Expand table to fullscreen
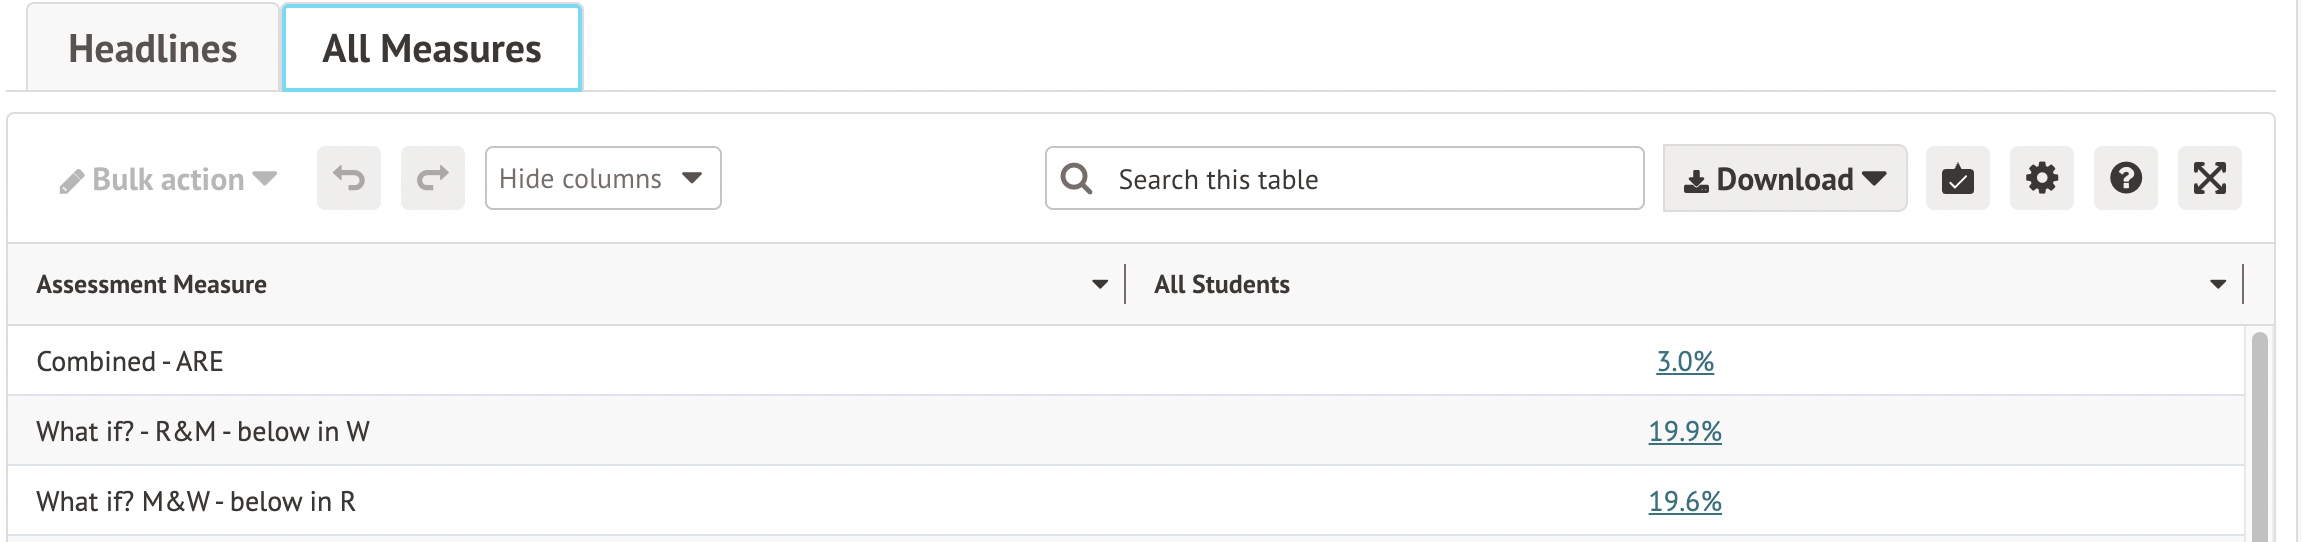This screenshot has height=542, width=2302. click(x=2209, y=178)
